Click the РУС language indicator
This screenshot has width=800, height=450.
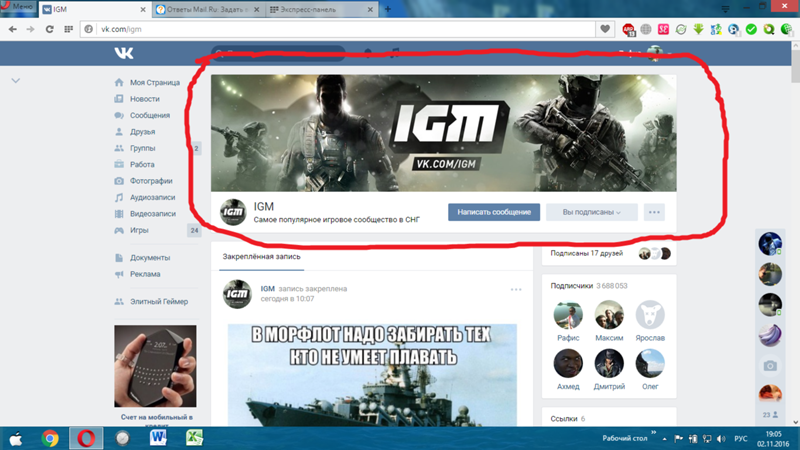(x=741, y=439)
